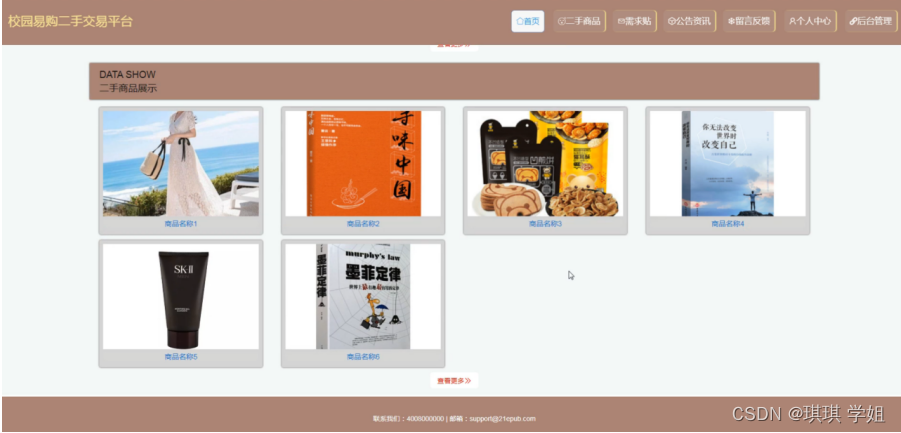Viewport: 901px width, 433px height.
Task: Open bear biscuit snacks product image
Action: 545,164
